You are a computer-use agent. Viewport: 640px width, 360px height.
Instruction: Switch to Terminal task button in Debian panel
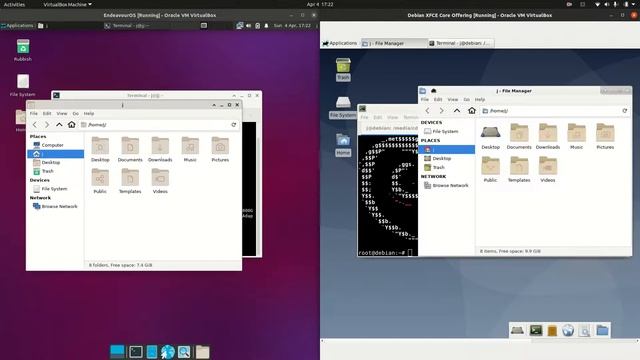point(460,43)
